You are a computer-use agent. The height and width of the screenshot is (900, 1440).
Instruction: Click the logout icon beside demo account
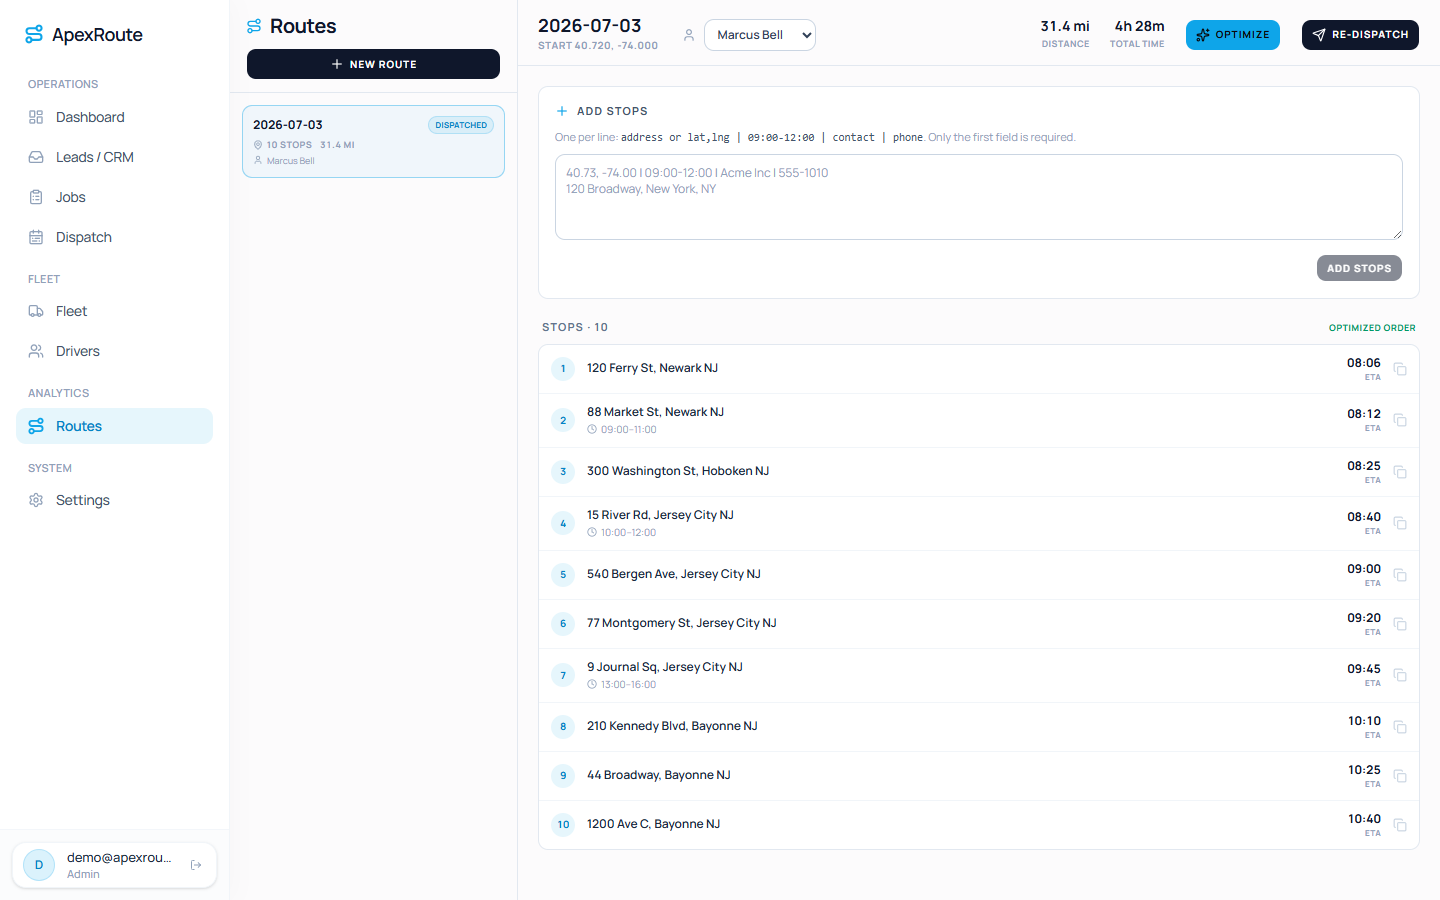[196, 865]
